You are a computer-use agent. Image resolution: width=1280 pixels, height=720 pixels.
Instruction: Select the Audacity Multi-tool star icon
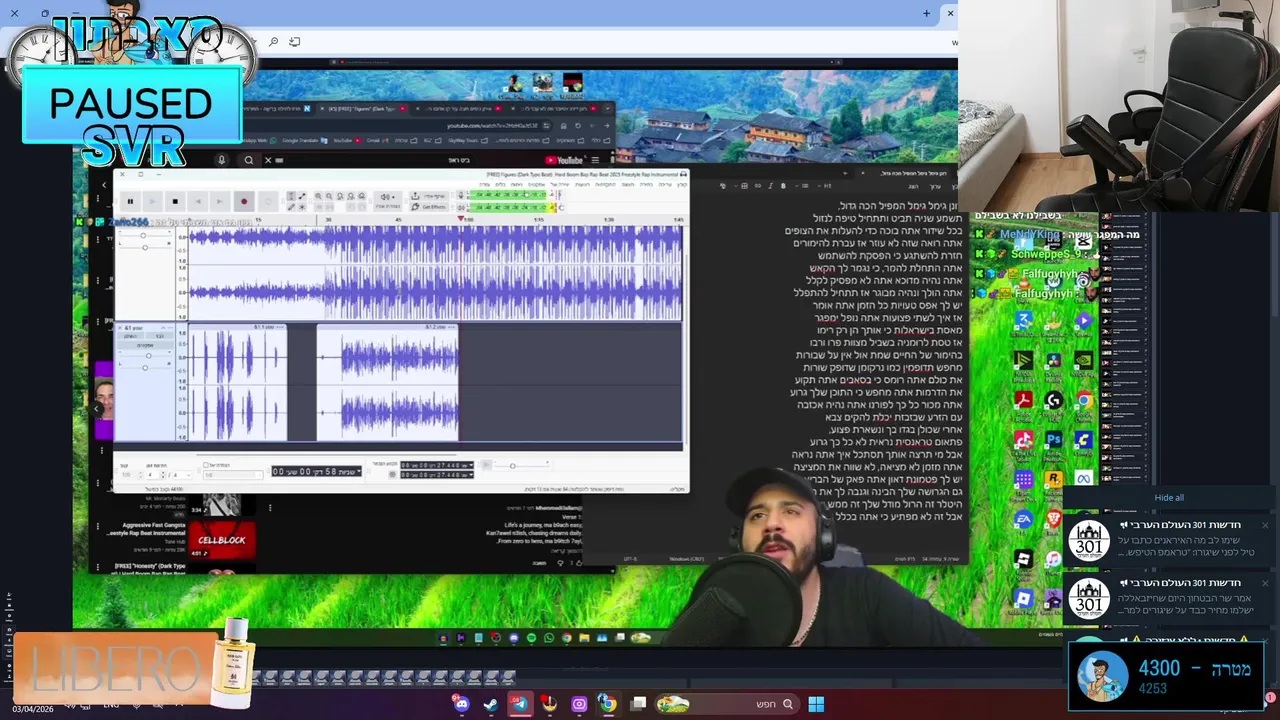coord(302,207)
